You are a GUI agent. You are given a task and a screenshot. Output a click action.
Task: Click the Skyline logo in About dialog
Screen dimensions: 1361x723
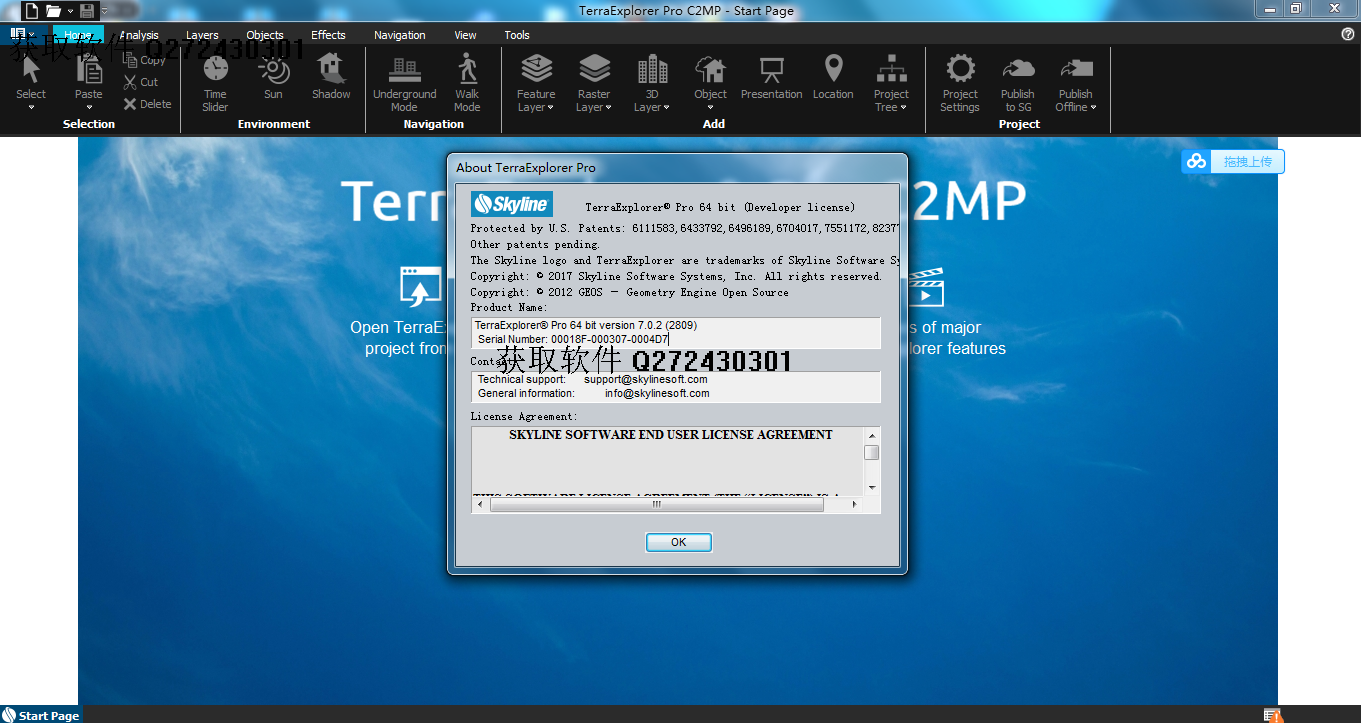[x=511, y=204]
